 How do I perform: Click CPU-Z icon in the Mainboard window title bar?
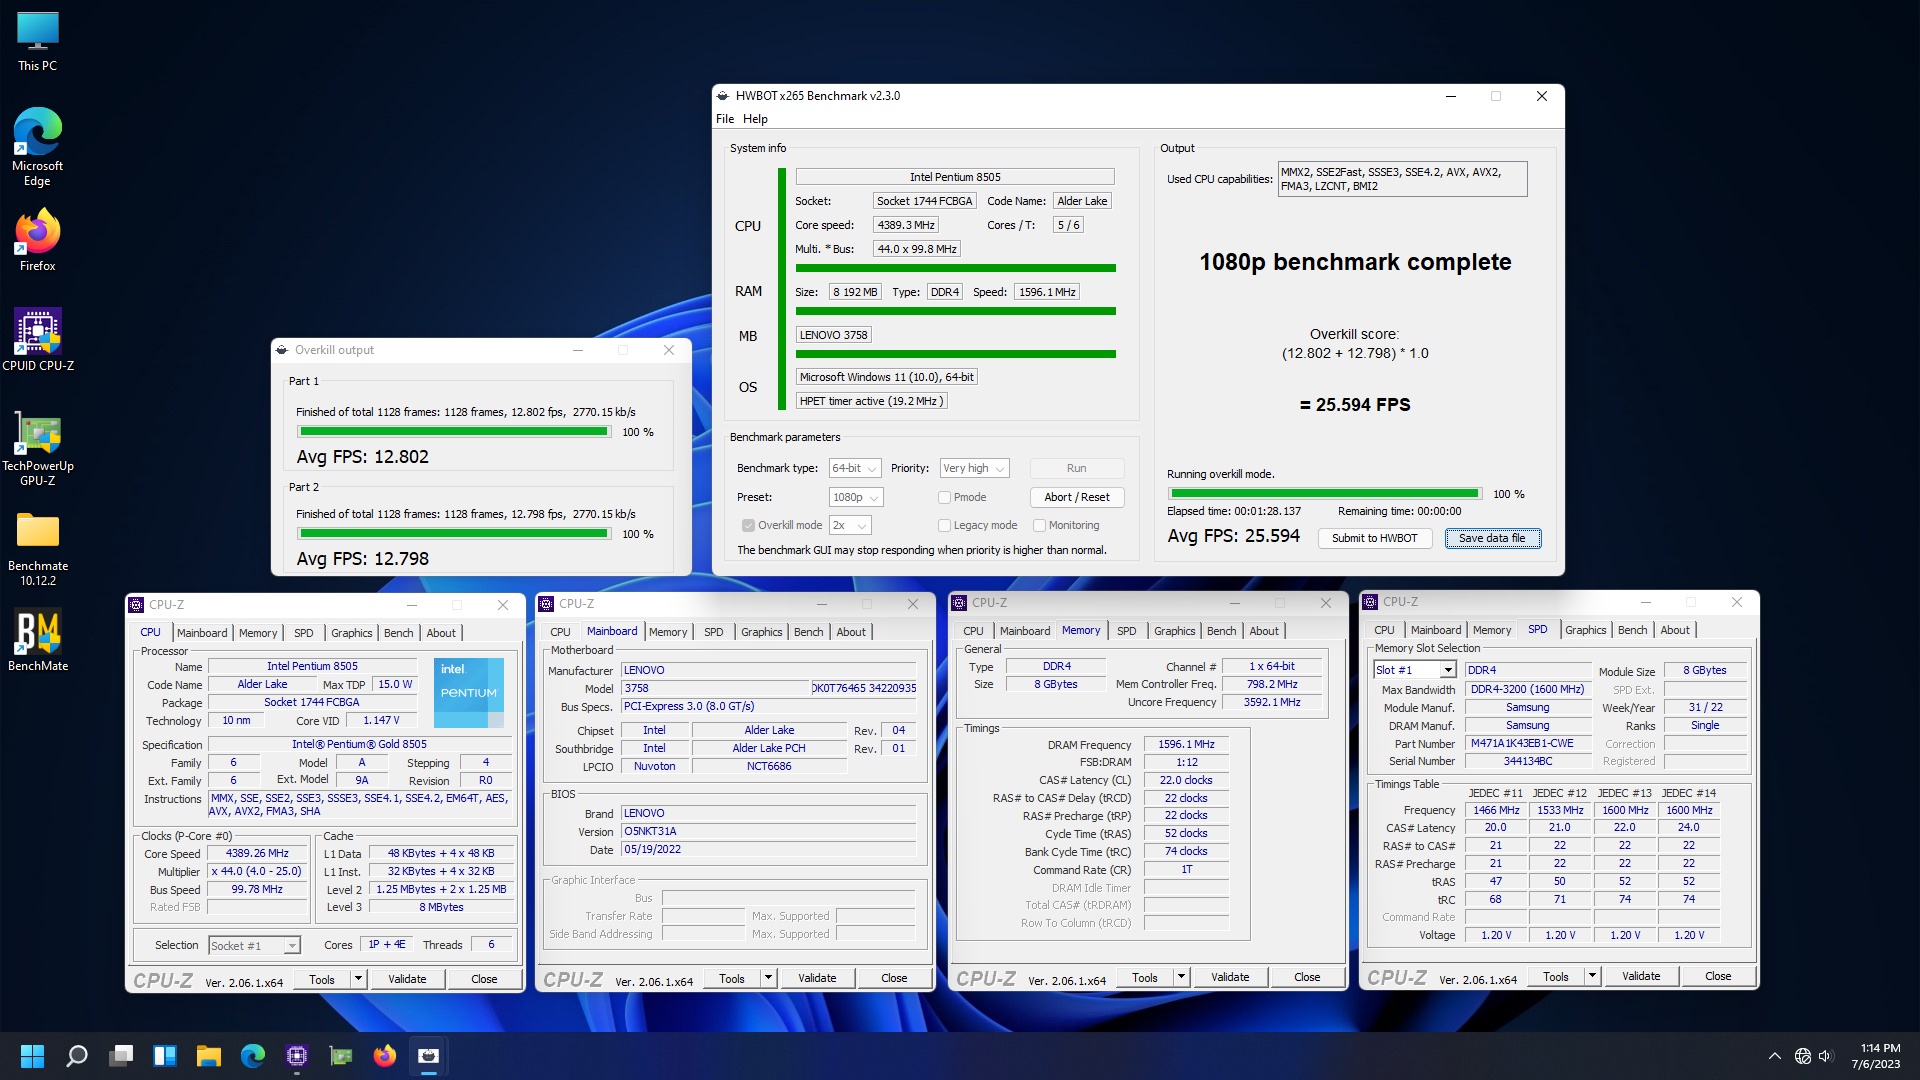tap(546, 604)
